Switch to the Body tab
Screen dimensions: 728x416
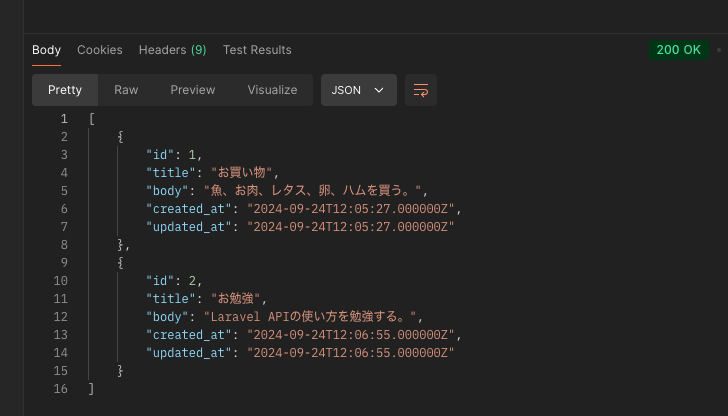[x=46, y=50]
